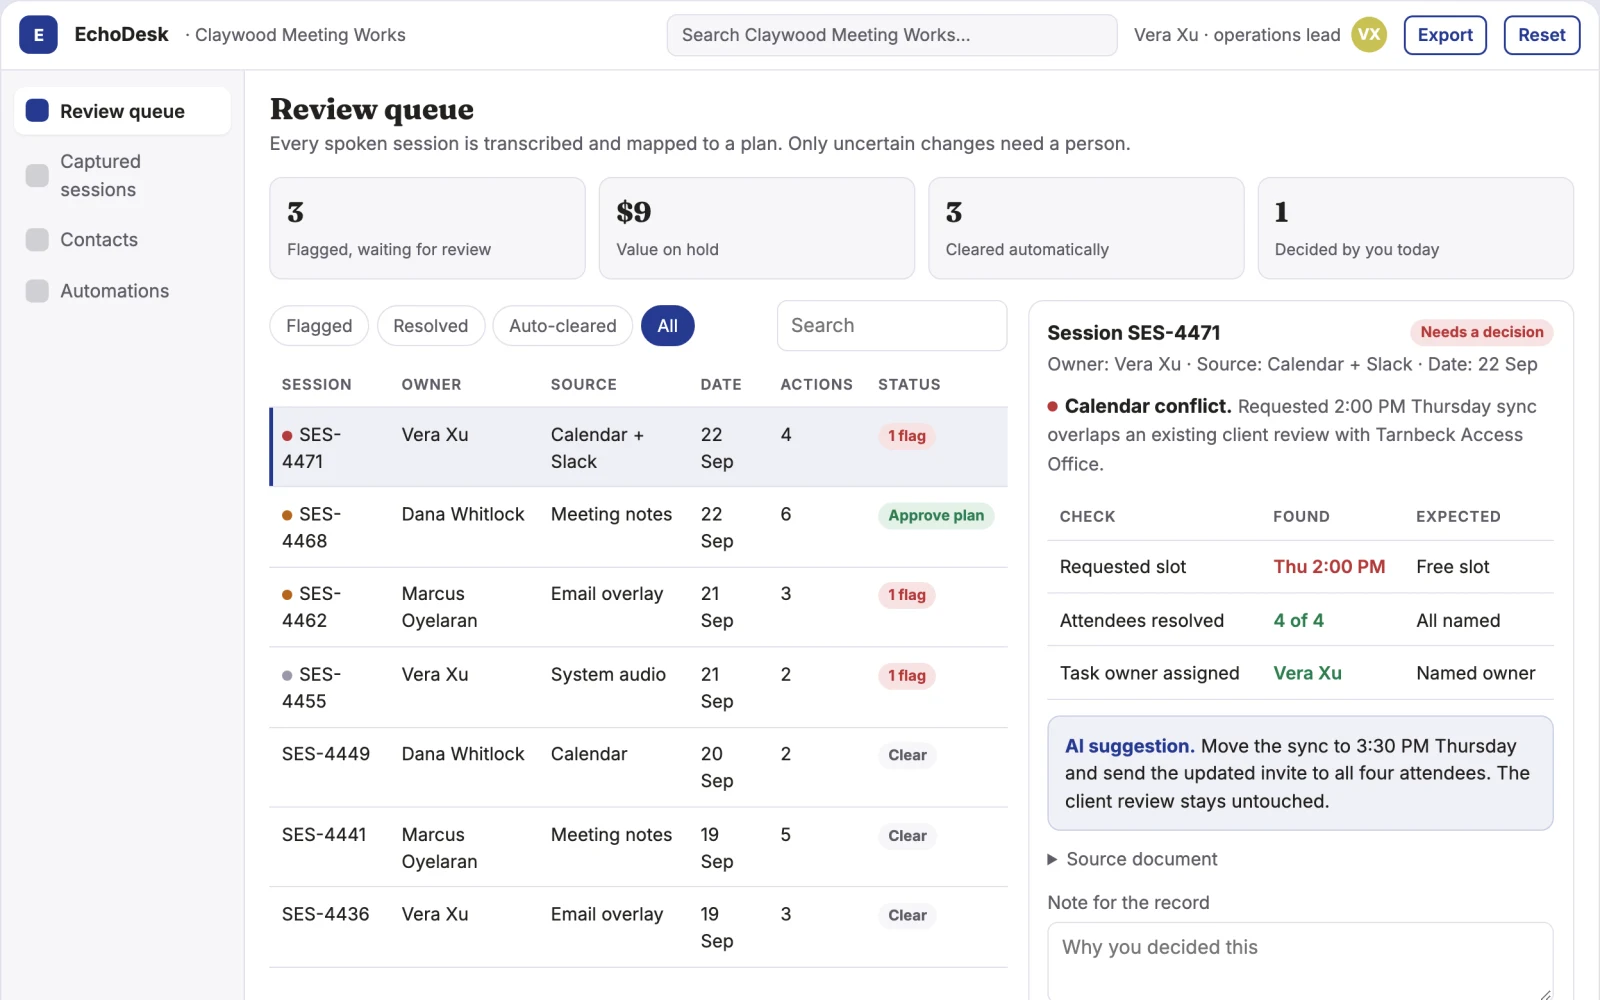Sort by the DATE column header

(721, 384)
